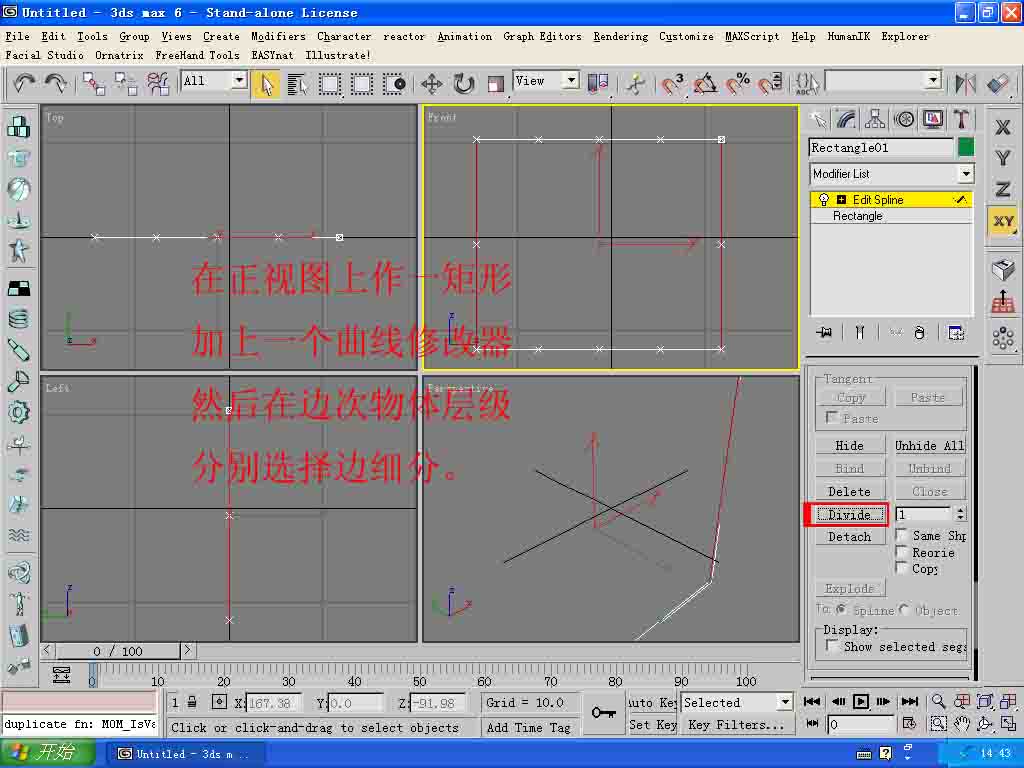This screenshot has width=1024, height=768.
Task: Toggle the Angle Snap icon
Action: point(705,84)
